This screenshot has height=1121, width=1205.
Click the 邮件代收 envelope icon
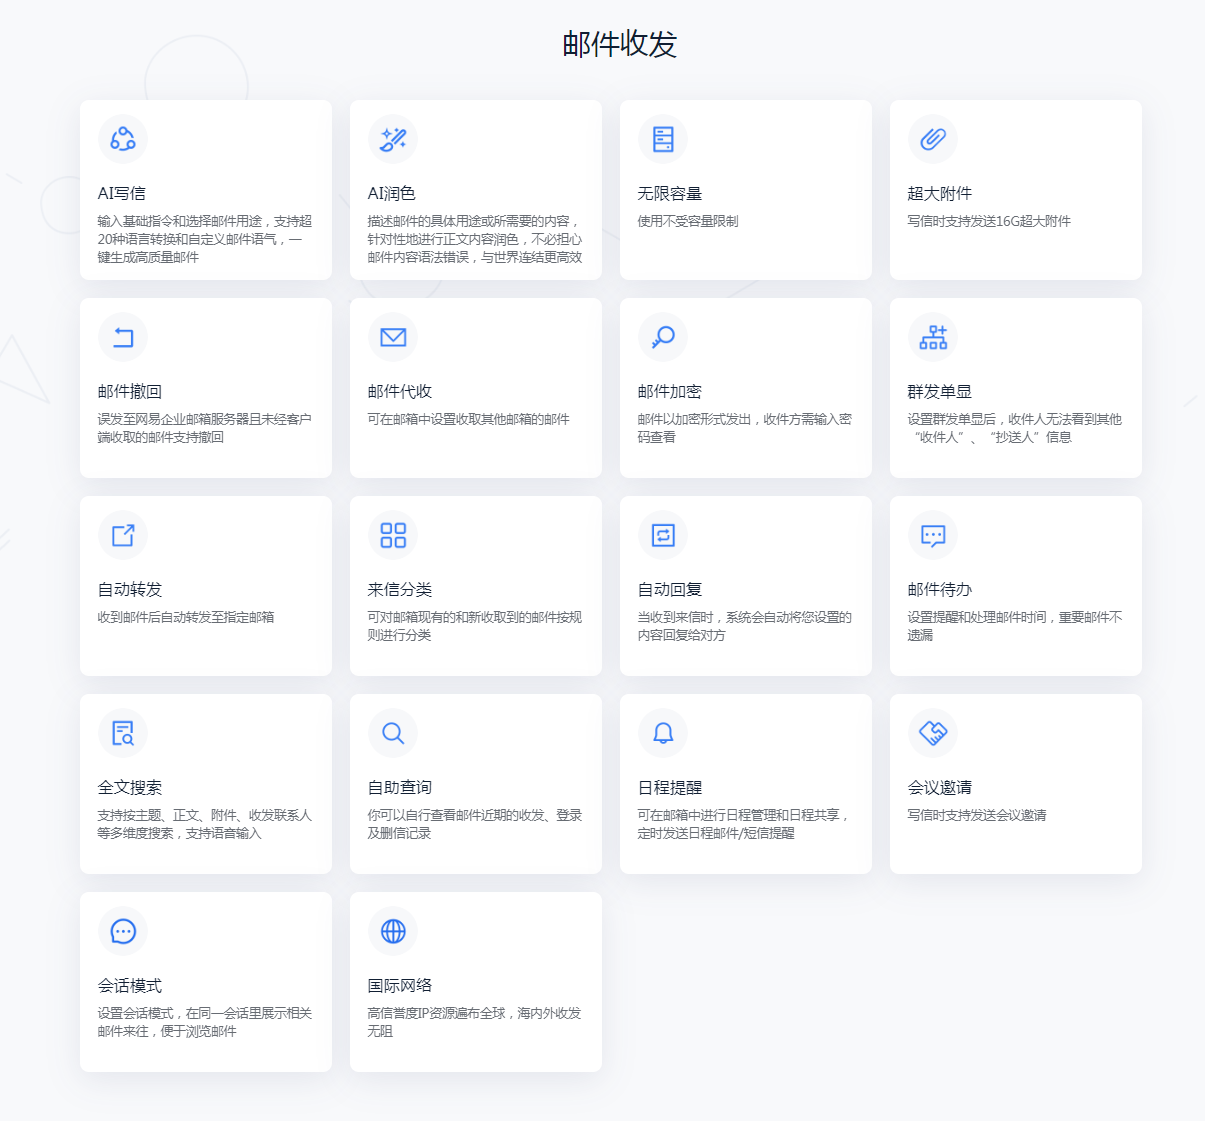(393, 337)
